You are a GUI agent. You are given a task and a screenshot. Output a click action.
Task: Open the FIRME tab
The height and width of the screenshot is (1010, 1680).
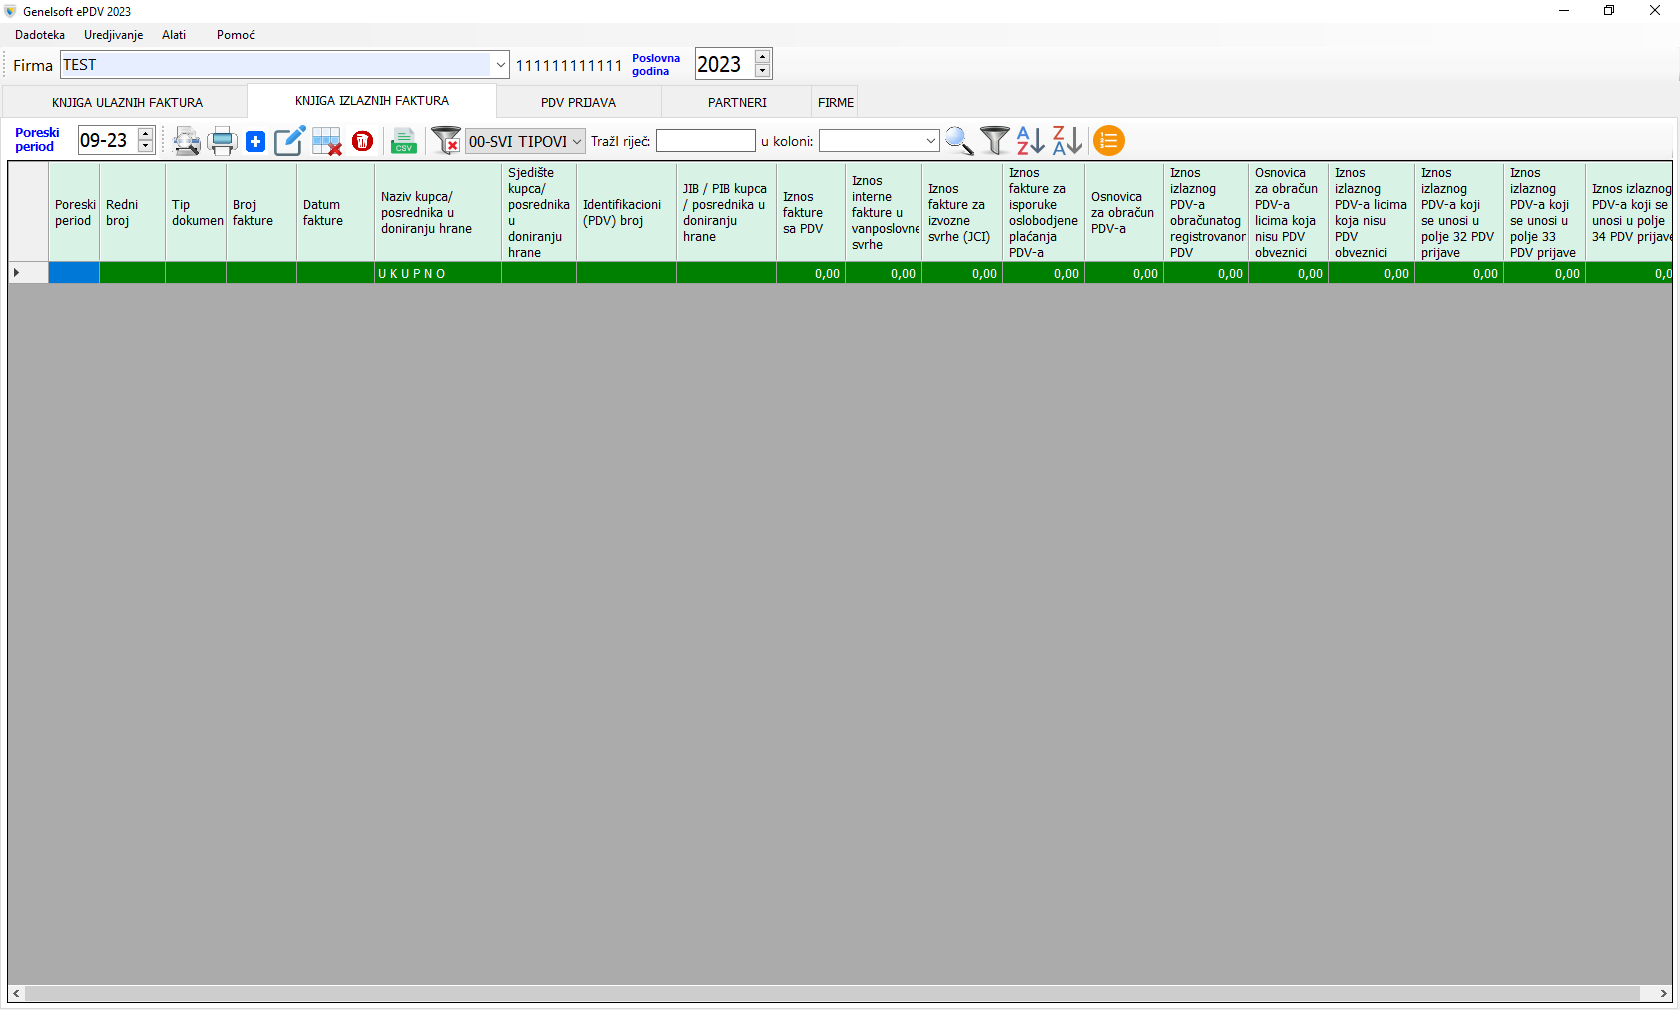pyautogui.click(x=836, y=102)
